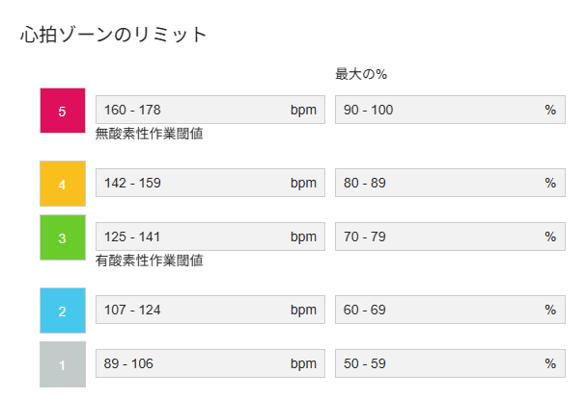Select the 160 - 178 bpm field
The image size is (585, 398).
click(x=210, y=110)
